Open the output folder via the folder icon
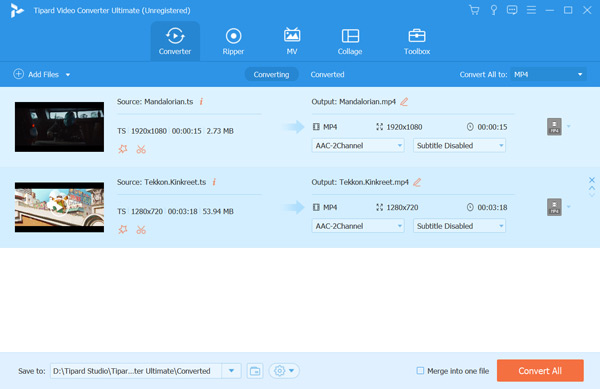This screenshot has width=600, height=389. 255,371
